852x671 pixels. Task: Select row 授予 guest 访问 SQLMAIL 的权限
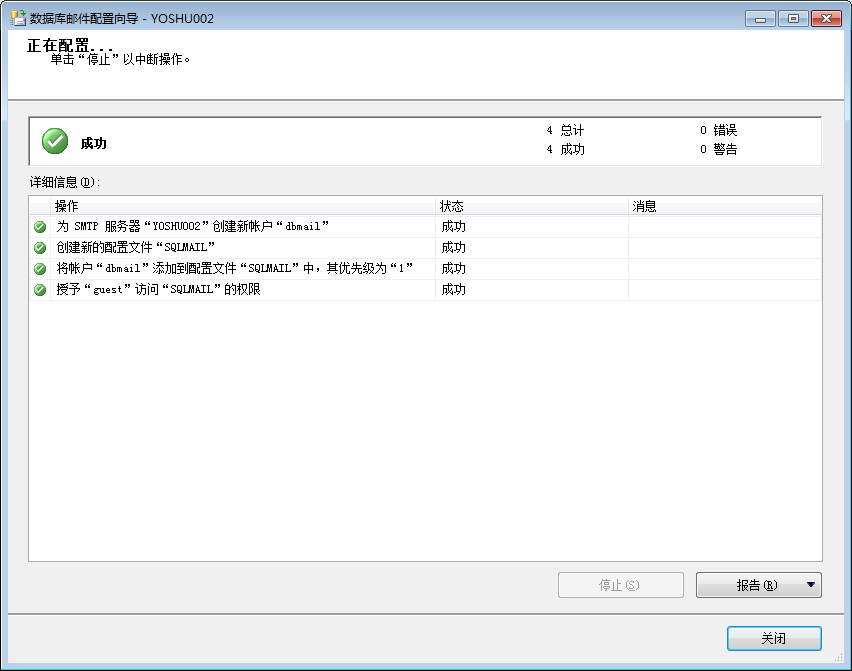click(x=425, y=290)
